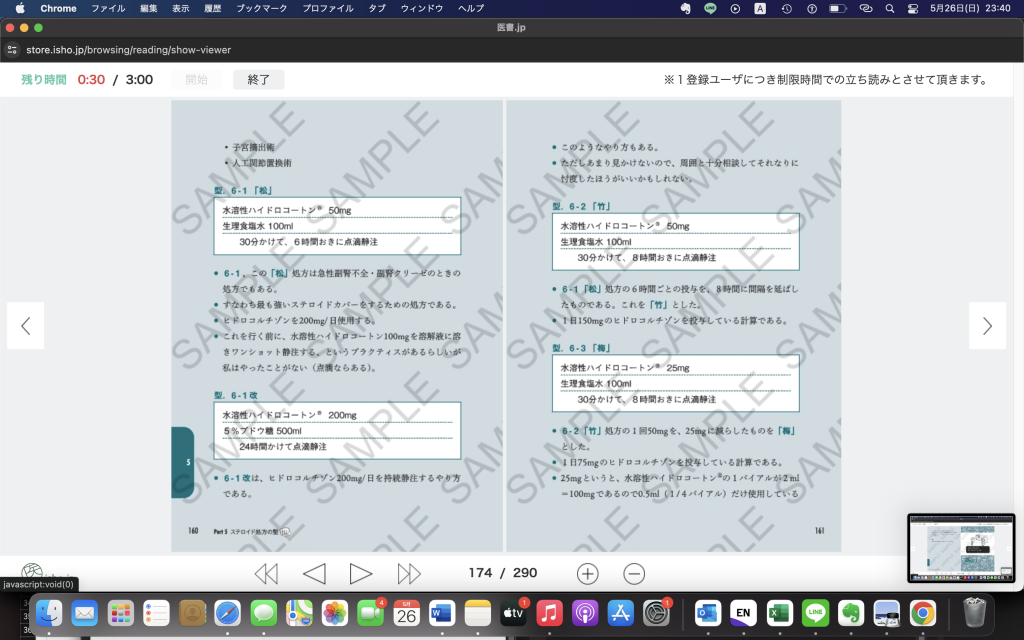The image size is (1024, 640).
Task: Zoom in with the plus circle icon
Action: pyautogui.click(x=588, y=573)
